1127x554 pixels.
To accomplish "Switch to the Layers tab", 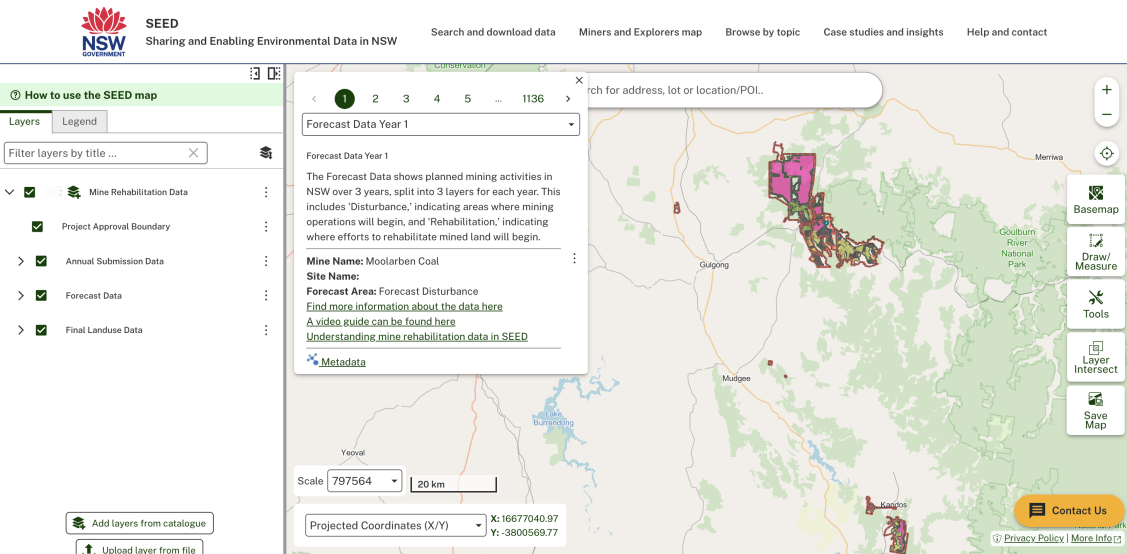I will [24, 121].
